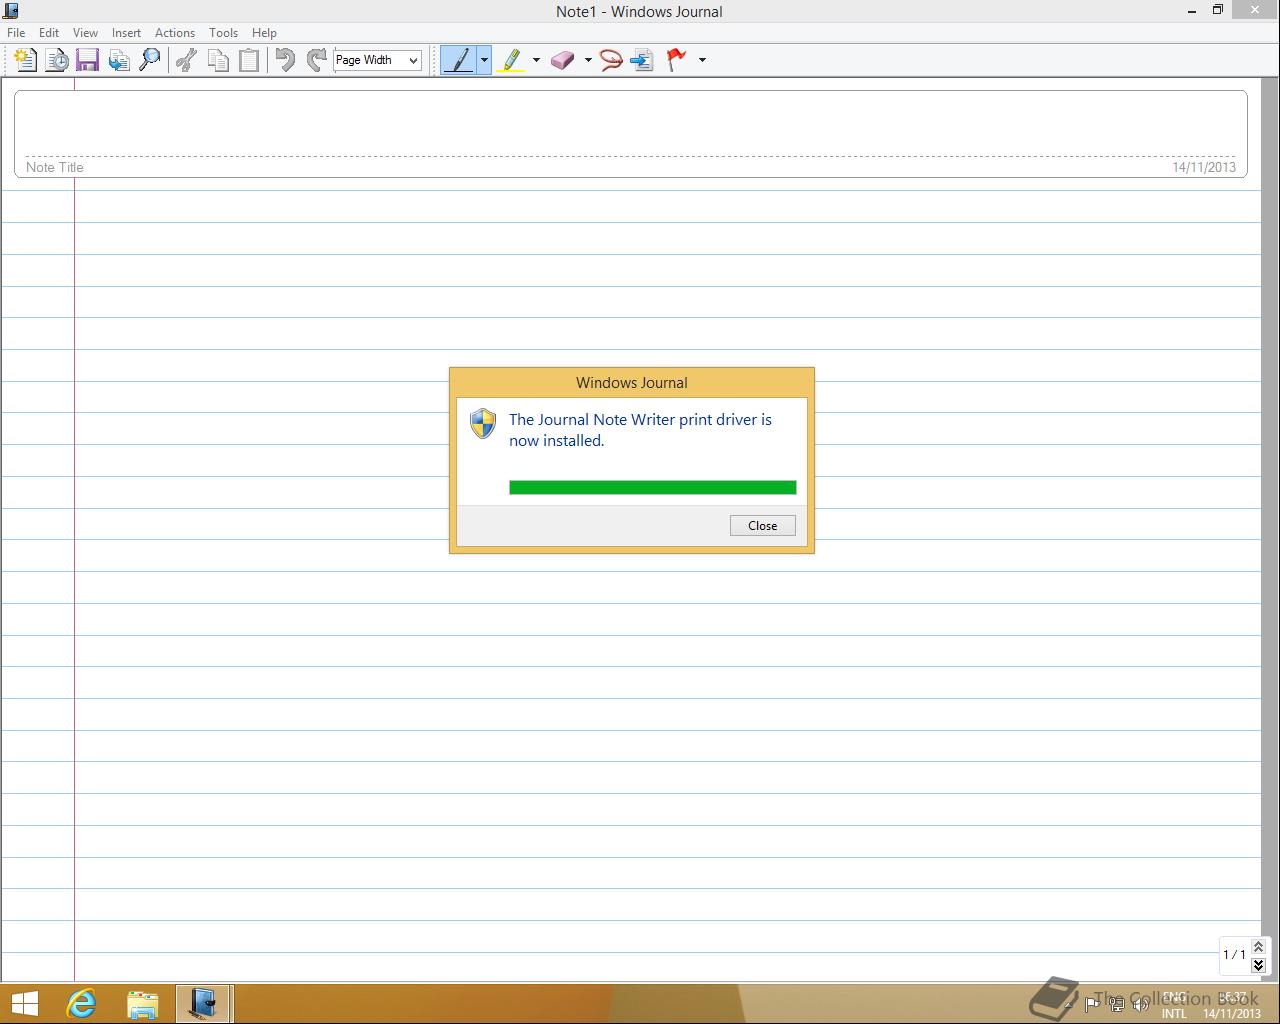Image resolution: width=1280 pixels, height=1024 pixels.
Task: Open the Action Center flag tray icon
Action: pyautogui.click(x=1092, y=1005)
